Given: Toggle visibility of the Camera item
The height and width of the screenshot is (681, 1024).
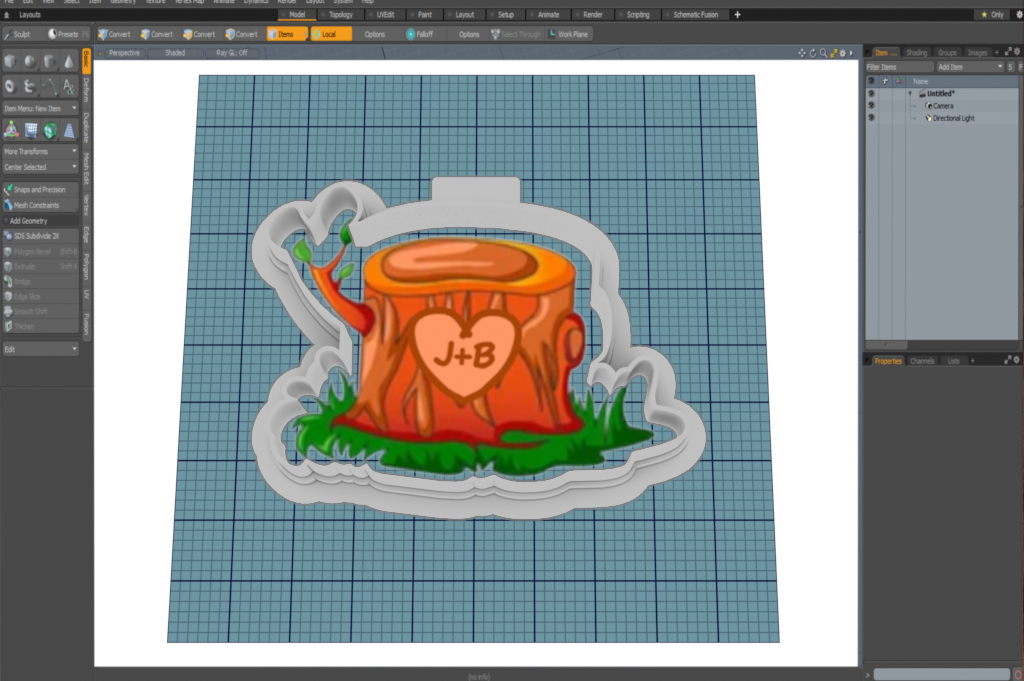Looking at the screenshot, I should click(871, 105).
